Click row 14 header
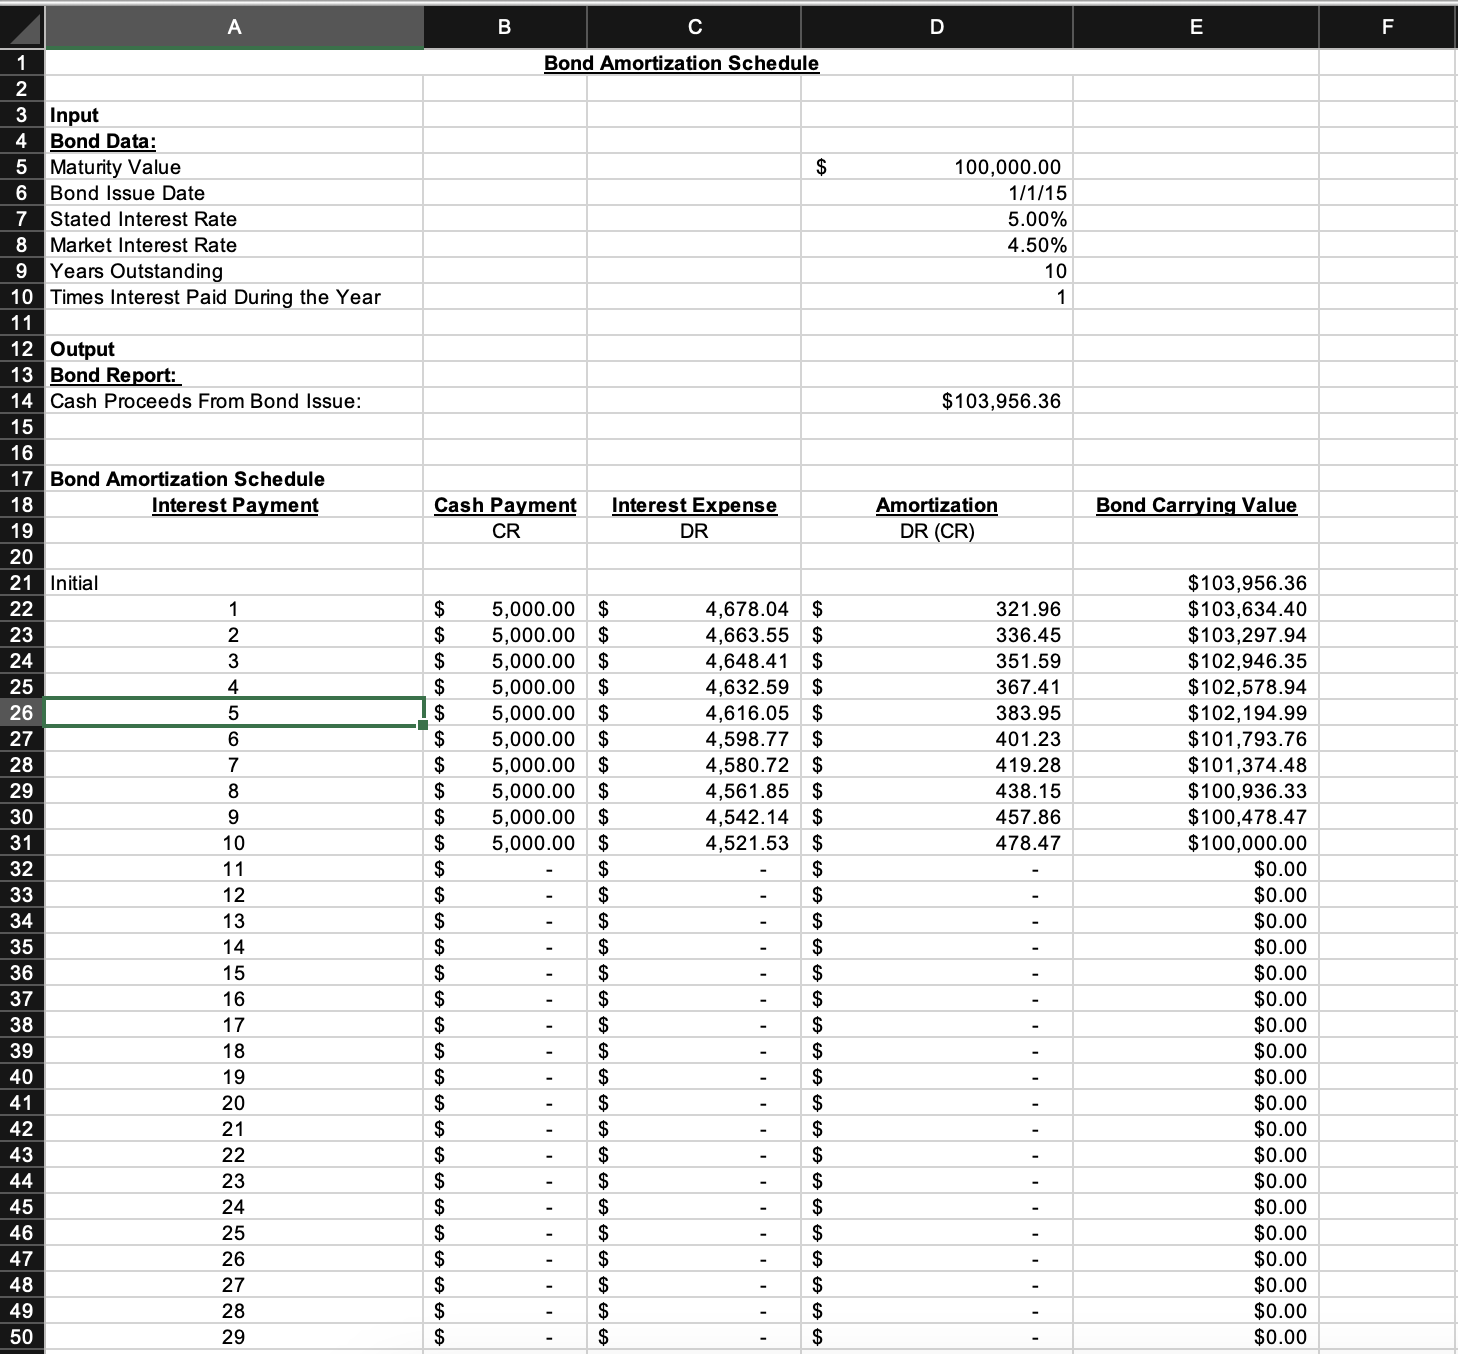 pyautogui.click(x=20, y=400)
